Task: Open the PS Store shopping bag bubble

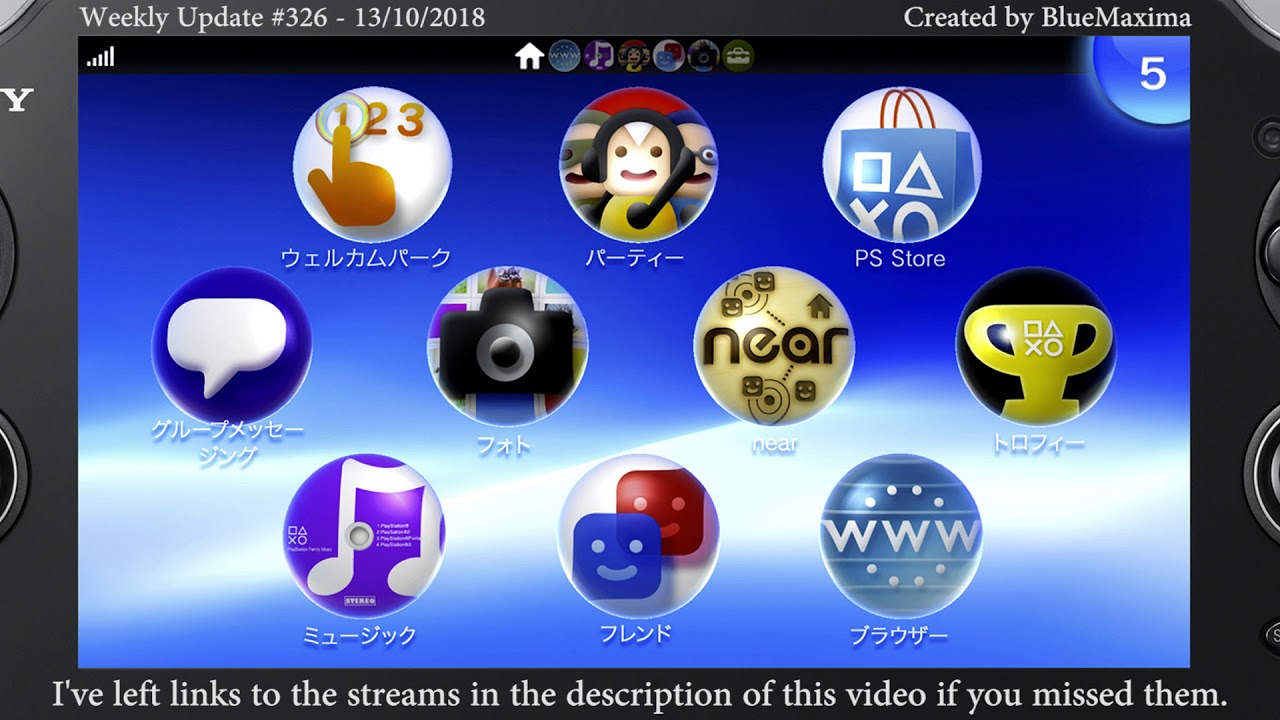Action: point(901,164)
